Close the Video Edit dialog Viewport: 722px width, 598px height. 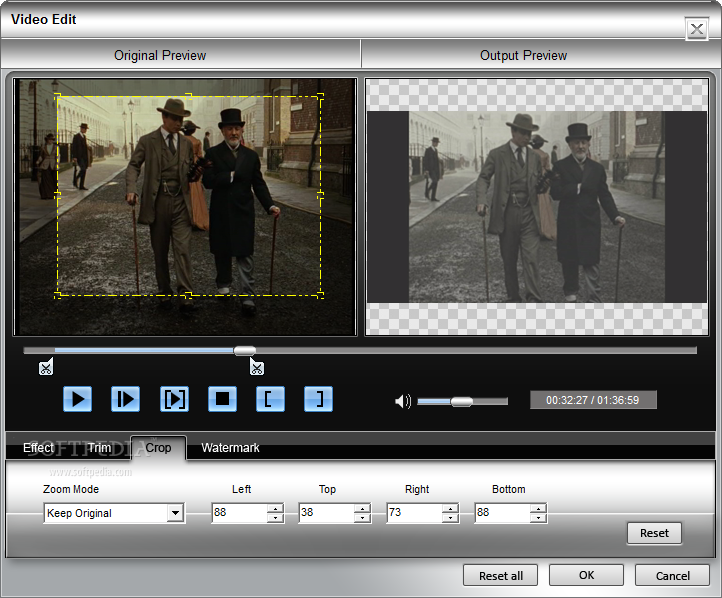697,29
